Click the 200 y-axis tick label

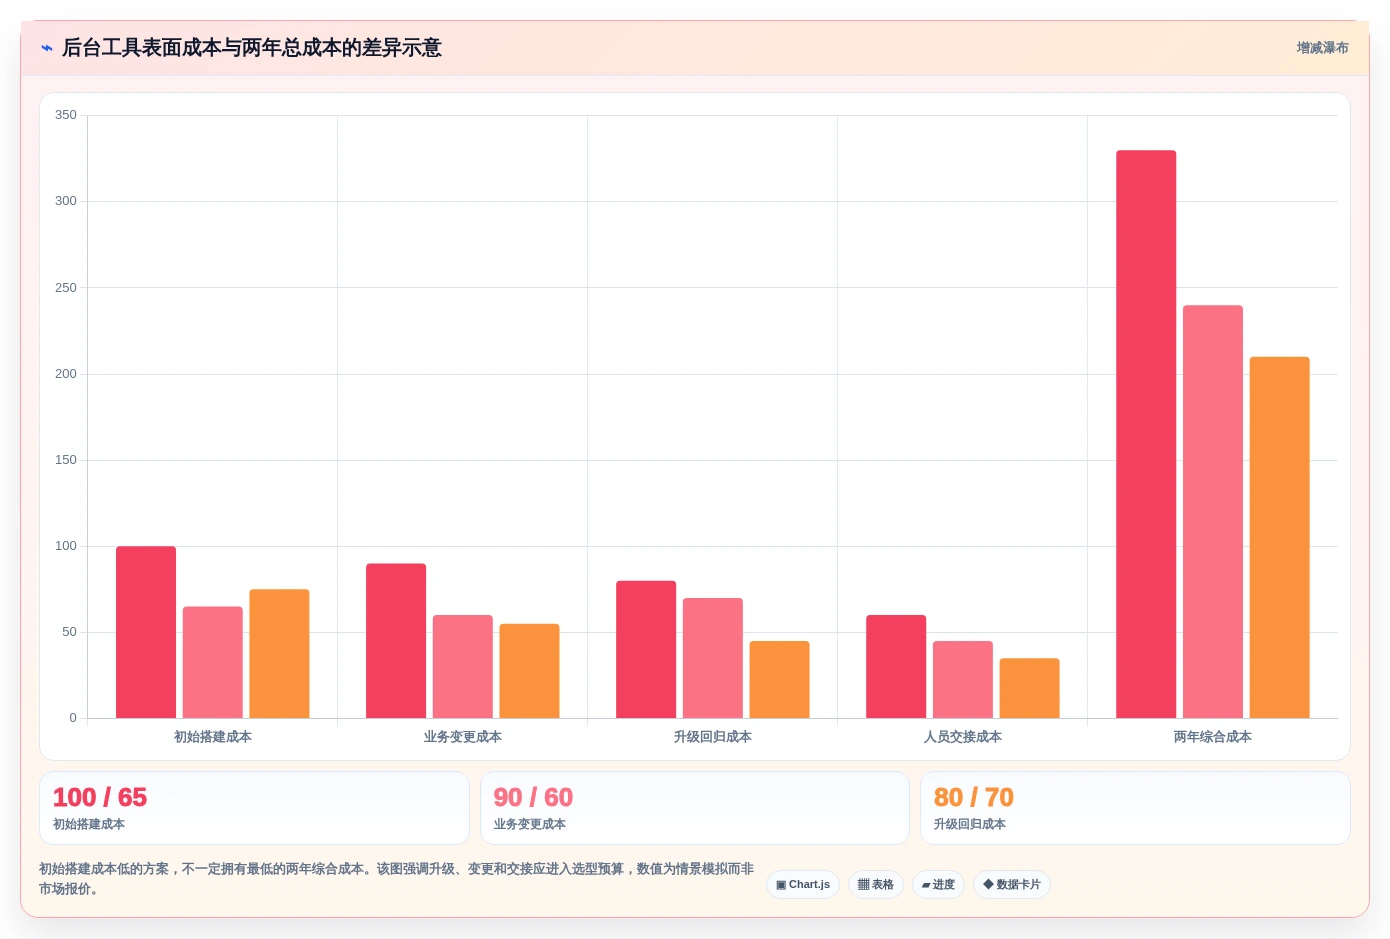pos(66,374)
